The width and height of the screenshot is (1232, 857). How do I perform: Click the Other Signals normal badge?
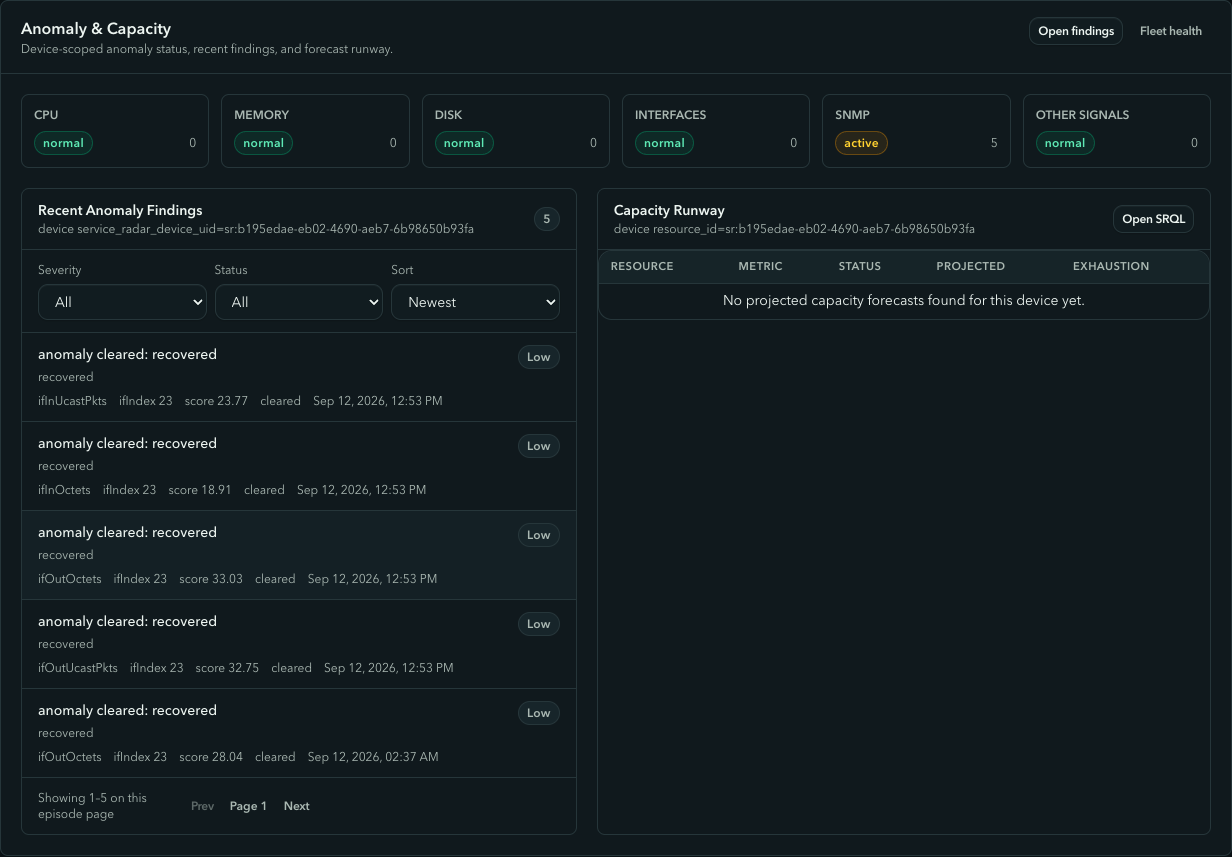point(1065,143)
